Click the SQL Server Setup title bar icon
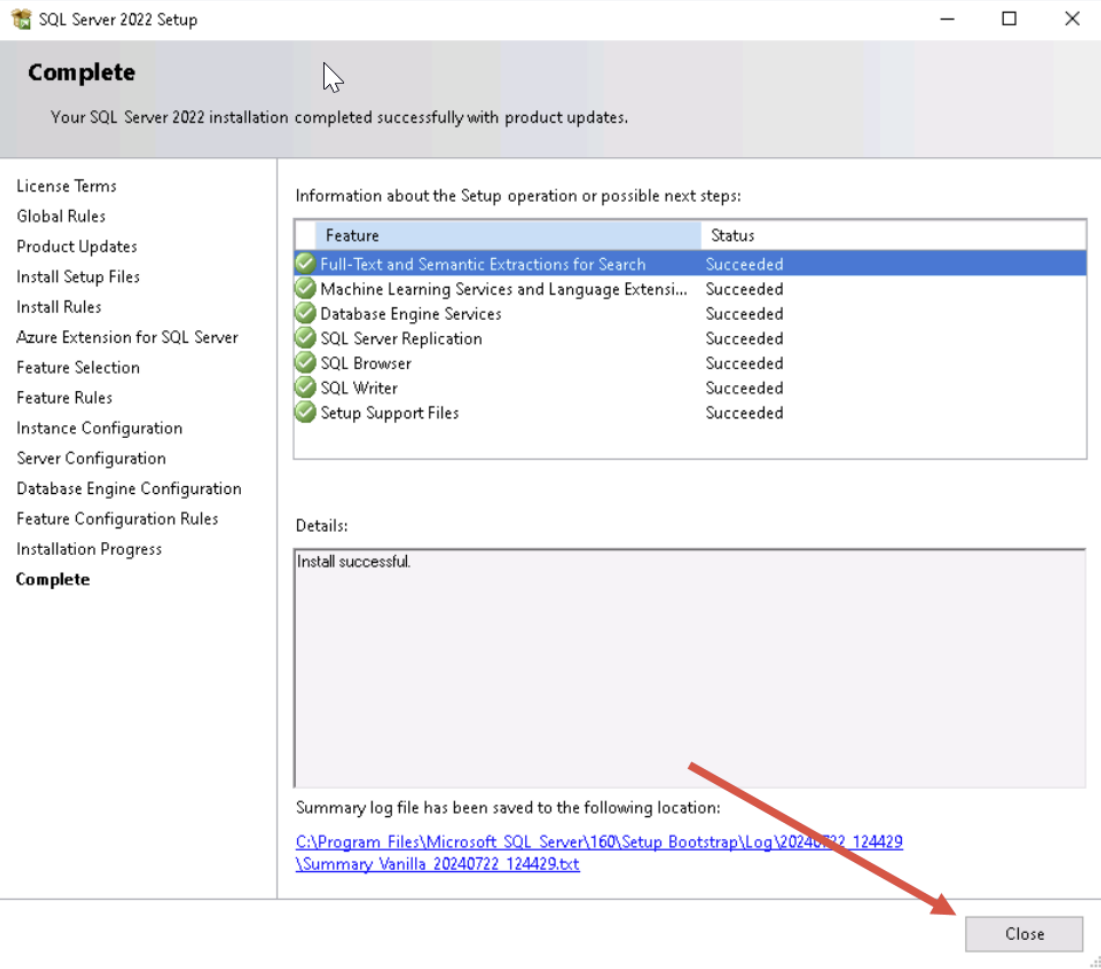 (22, 19)
